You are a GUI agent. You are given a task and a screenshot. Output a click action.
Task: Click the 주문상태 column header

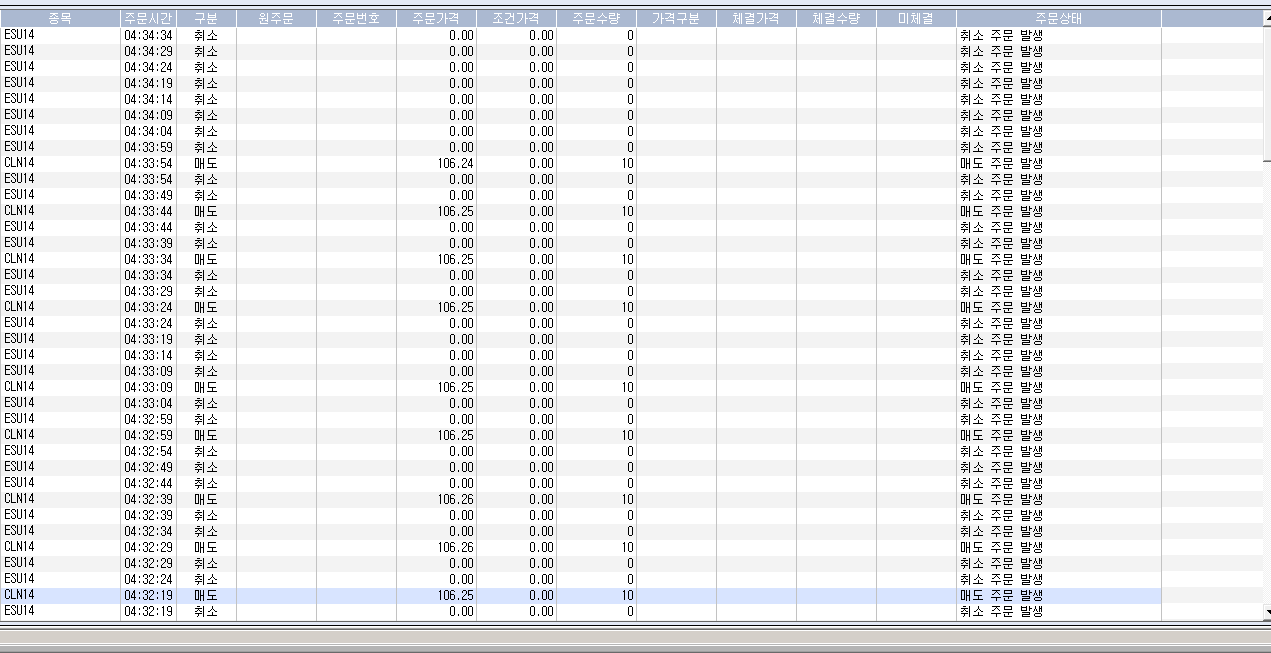click(1058, 18)
